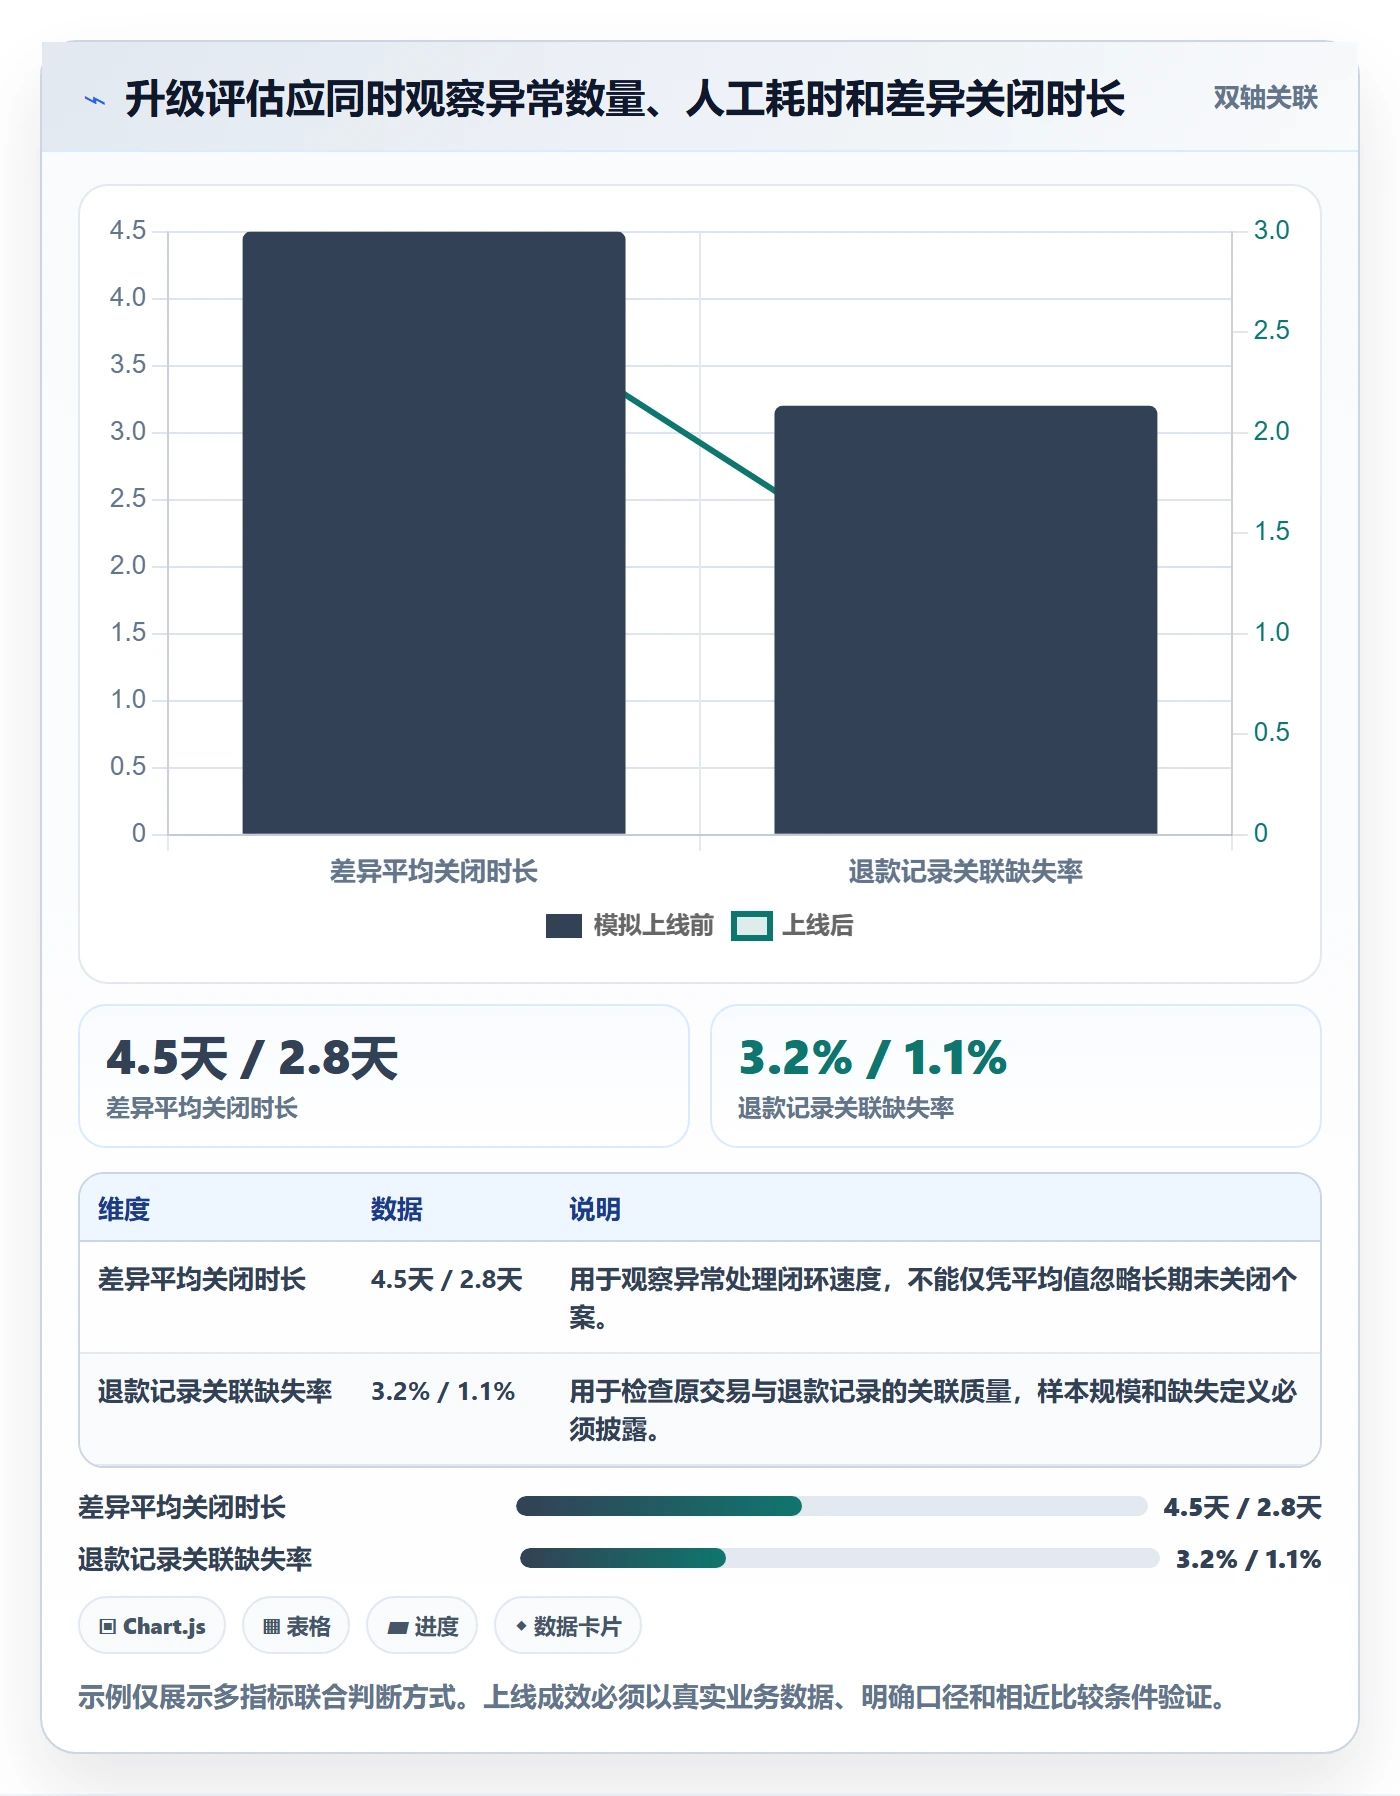
Task: Click the 双轴关联 badge in the header
Action: pos(1265,98)
